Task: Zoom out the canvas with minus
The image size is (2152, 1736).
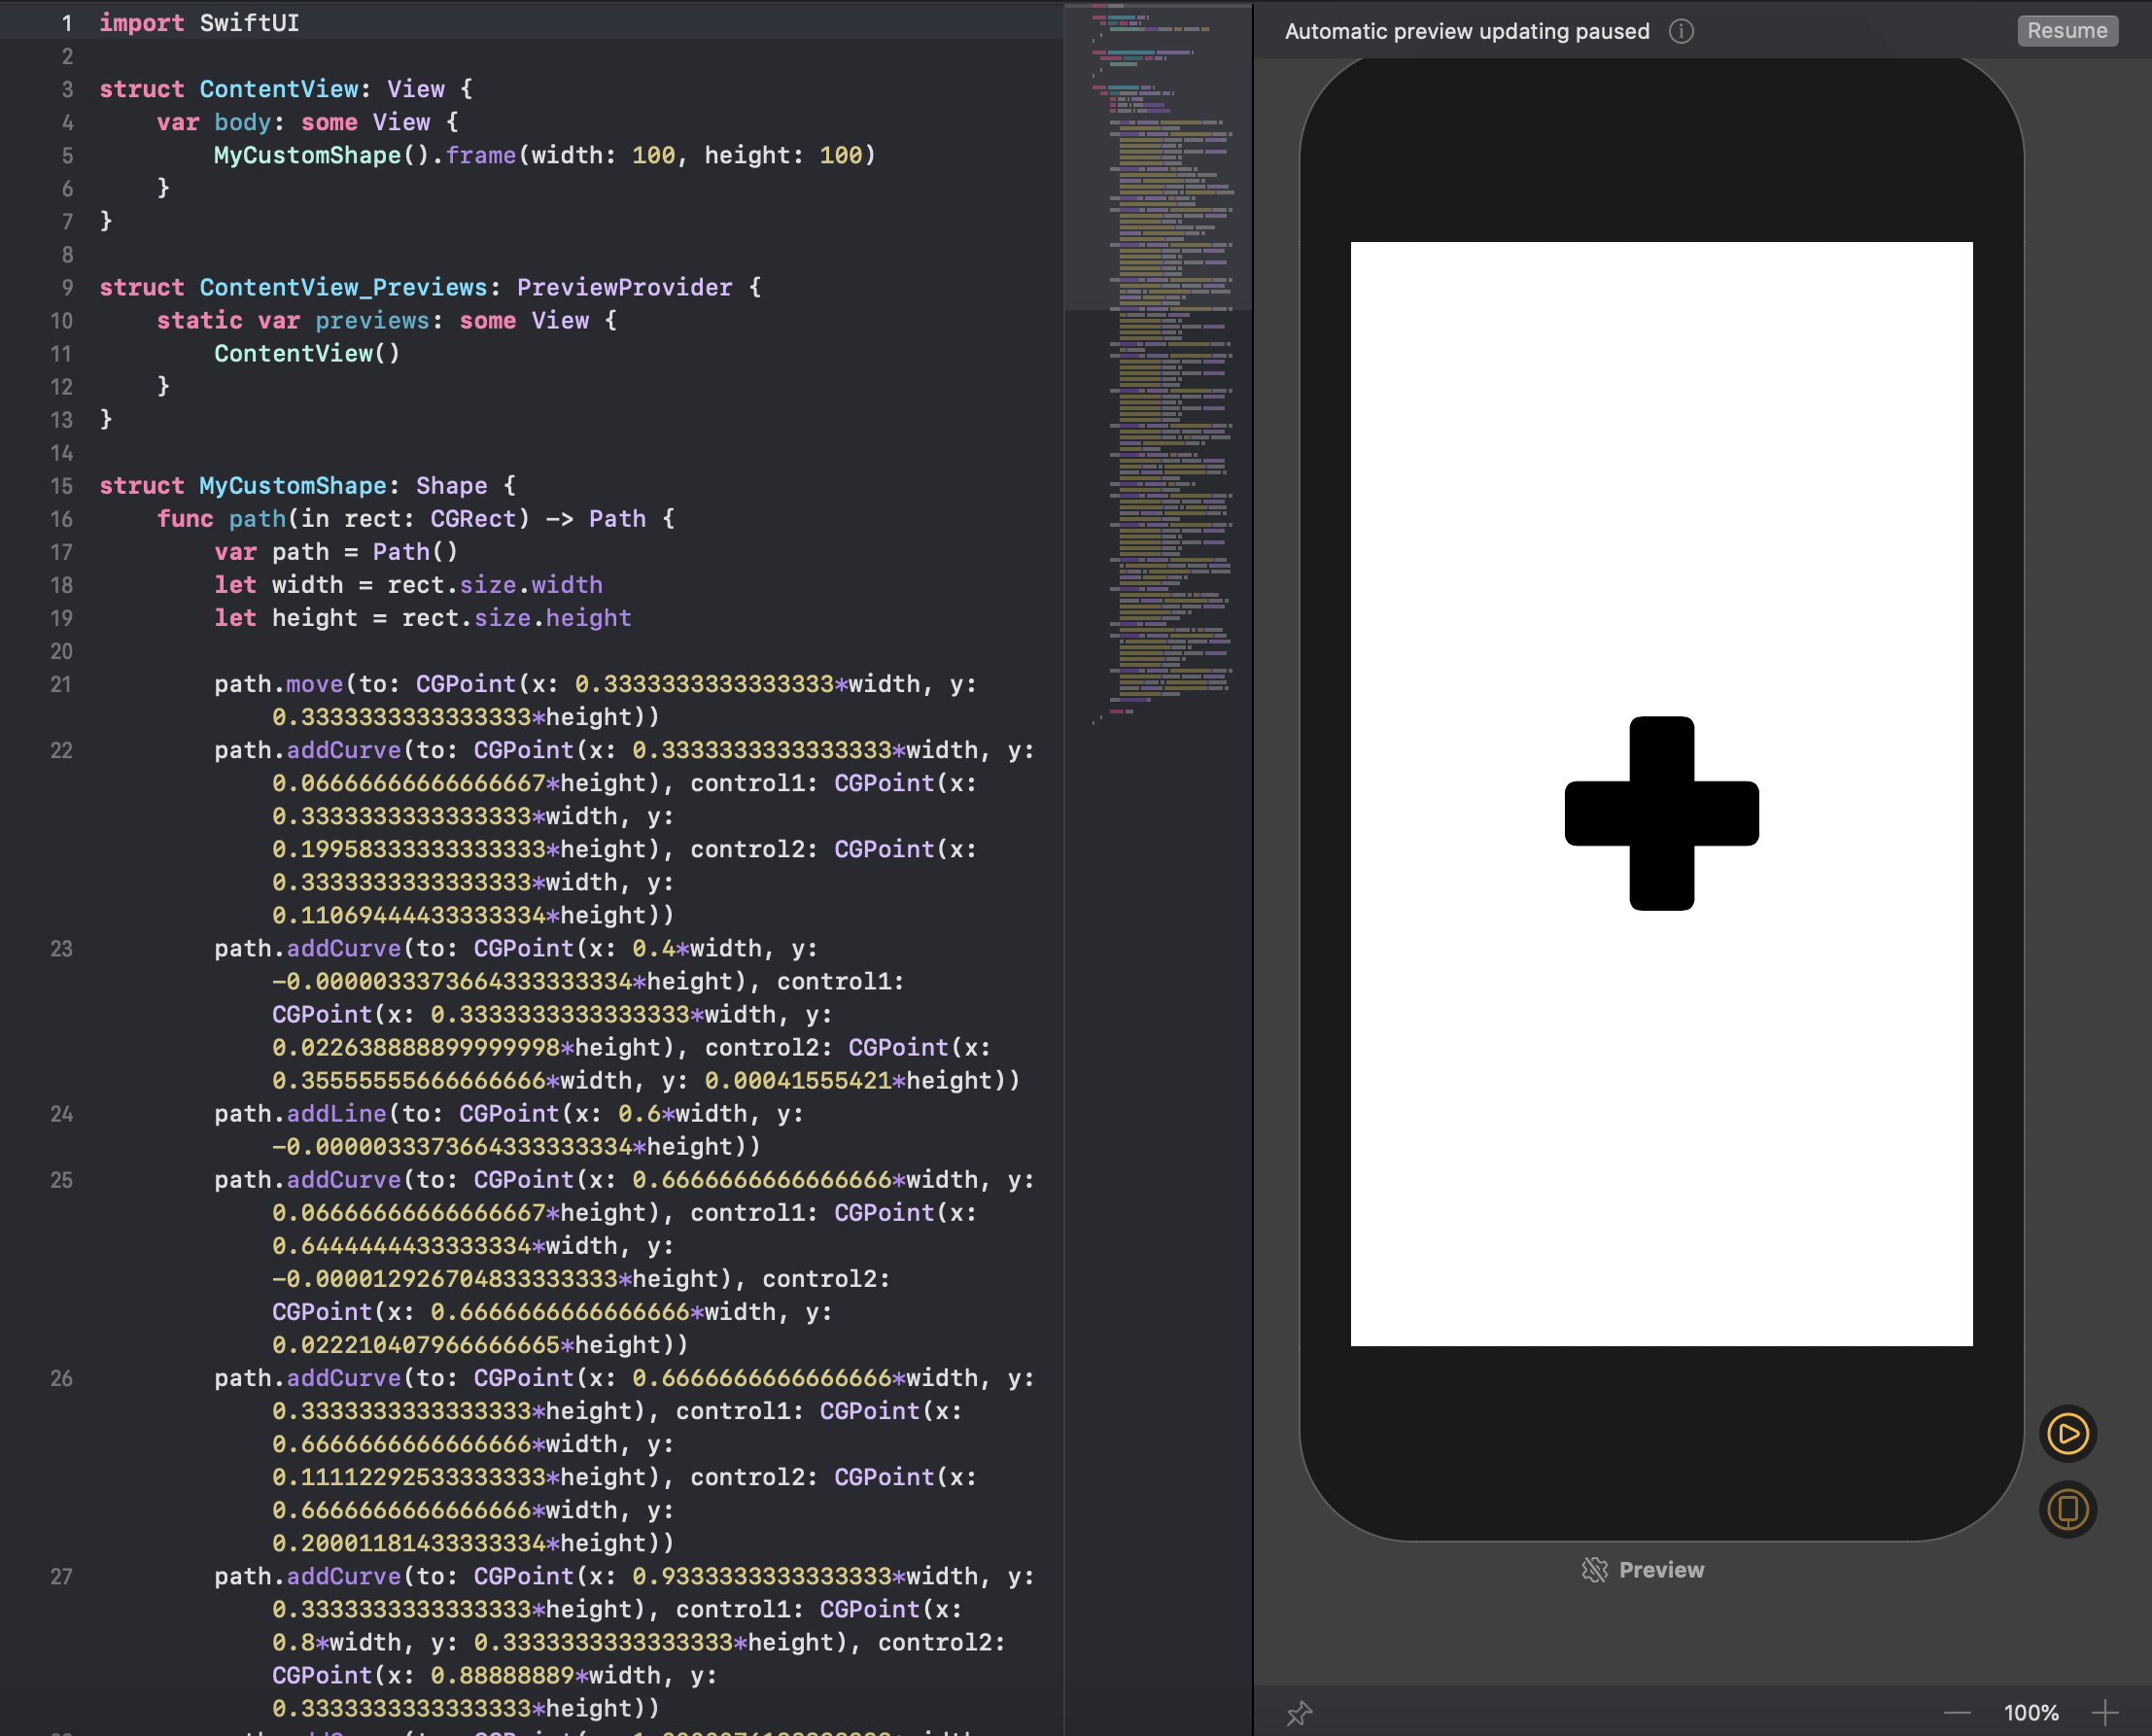Action: tap(1957, 1713)
